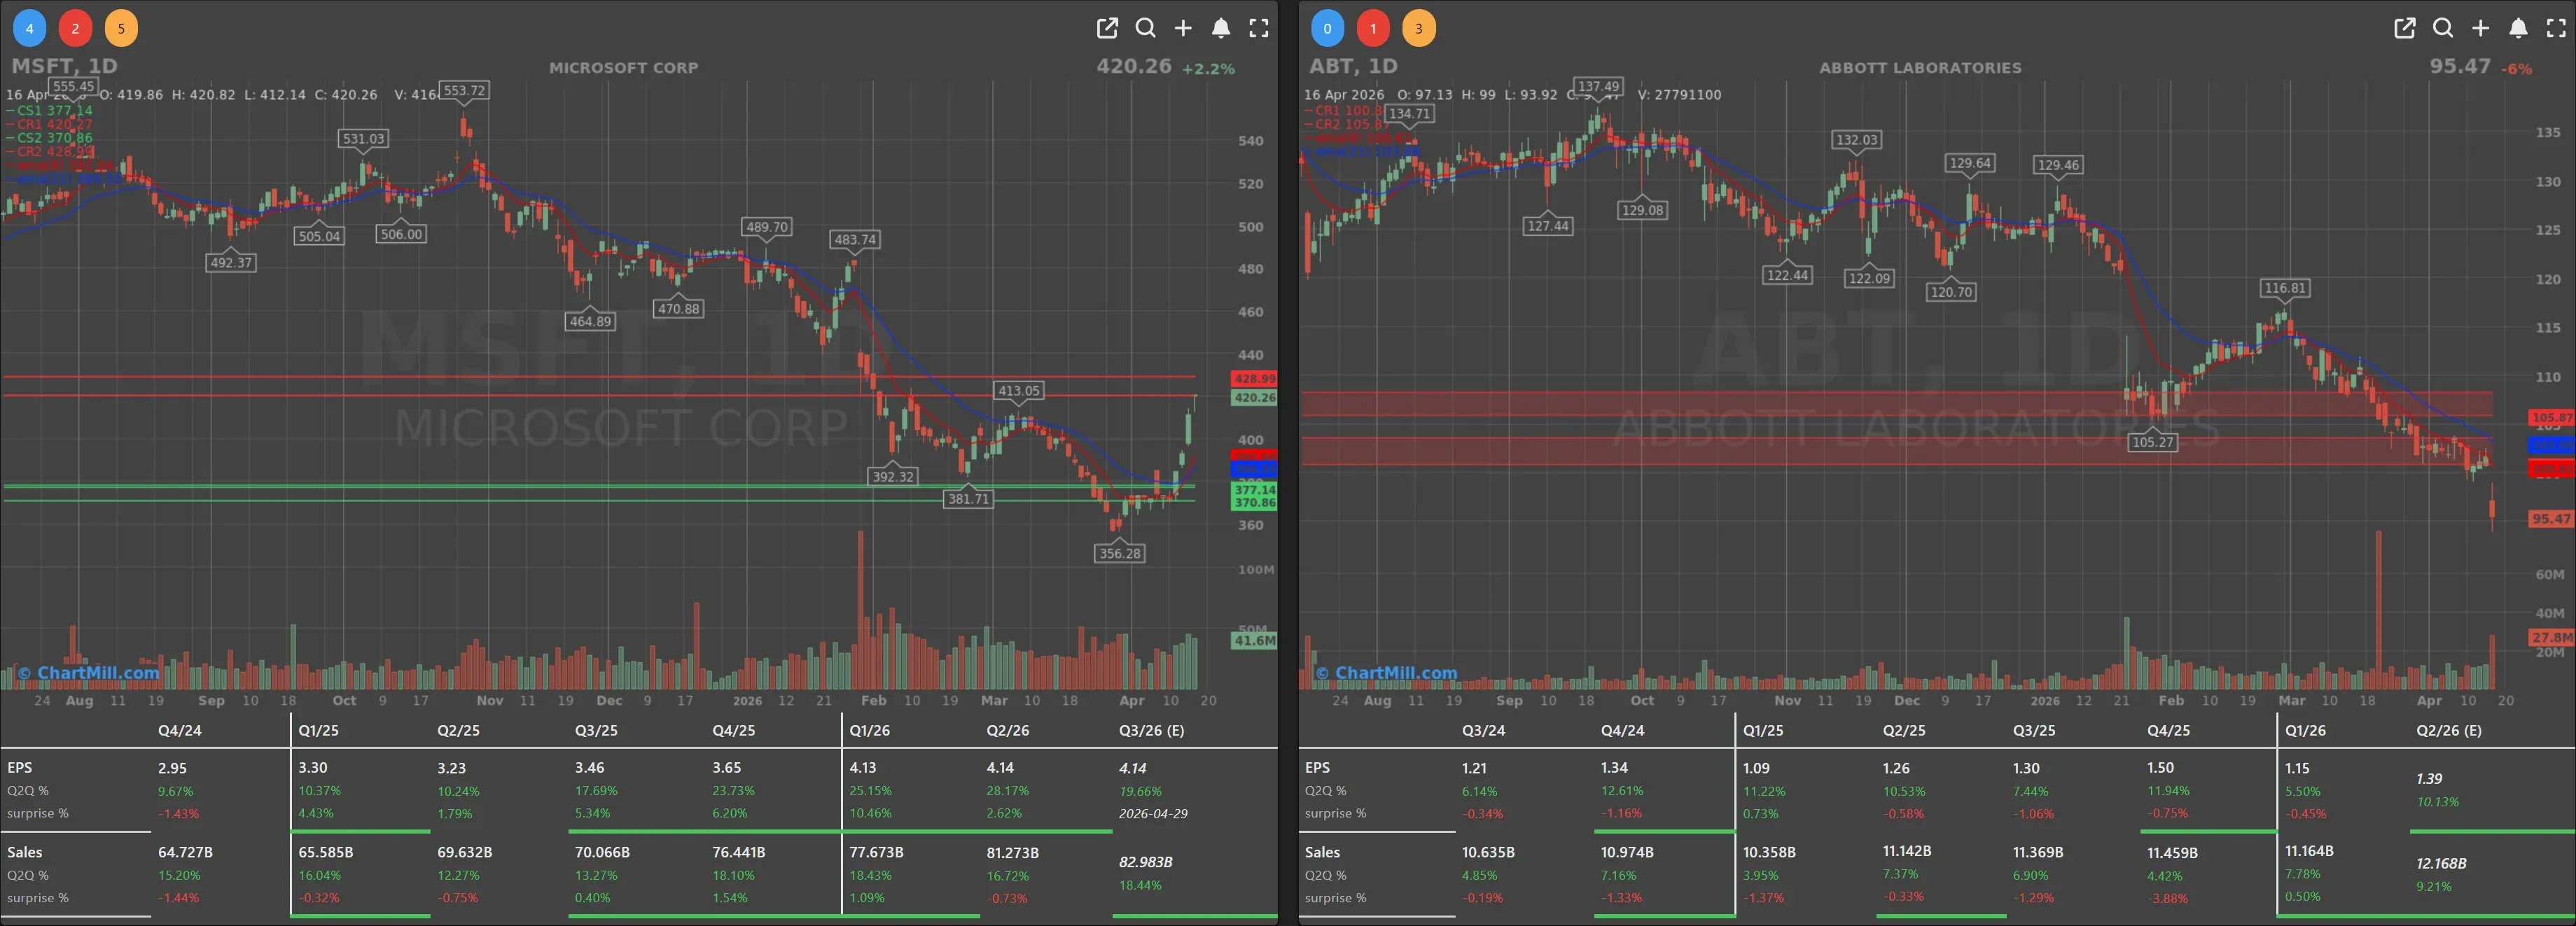This screenshot has height=926, width=2576.
Task: Select Q4/24 column header in MSFT table
Action: coord(180,730)
